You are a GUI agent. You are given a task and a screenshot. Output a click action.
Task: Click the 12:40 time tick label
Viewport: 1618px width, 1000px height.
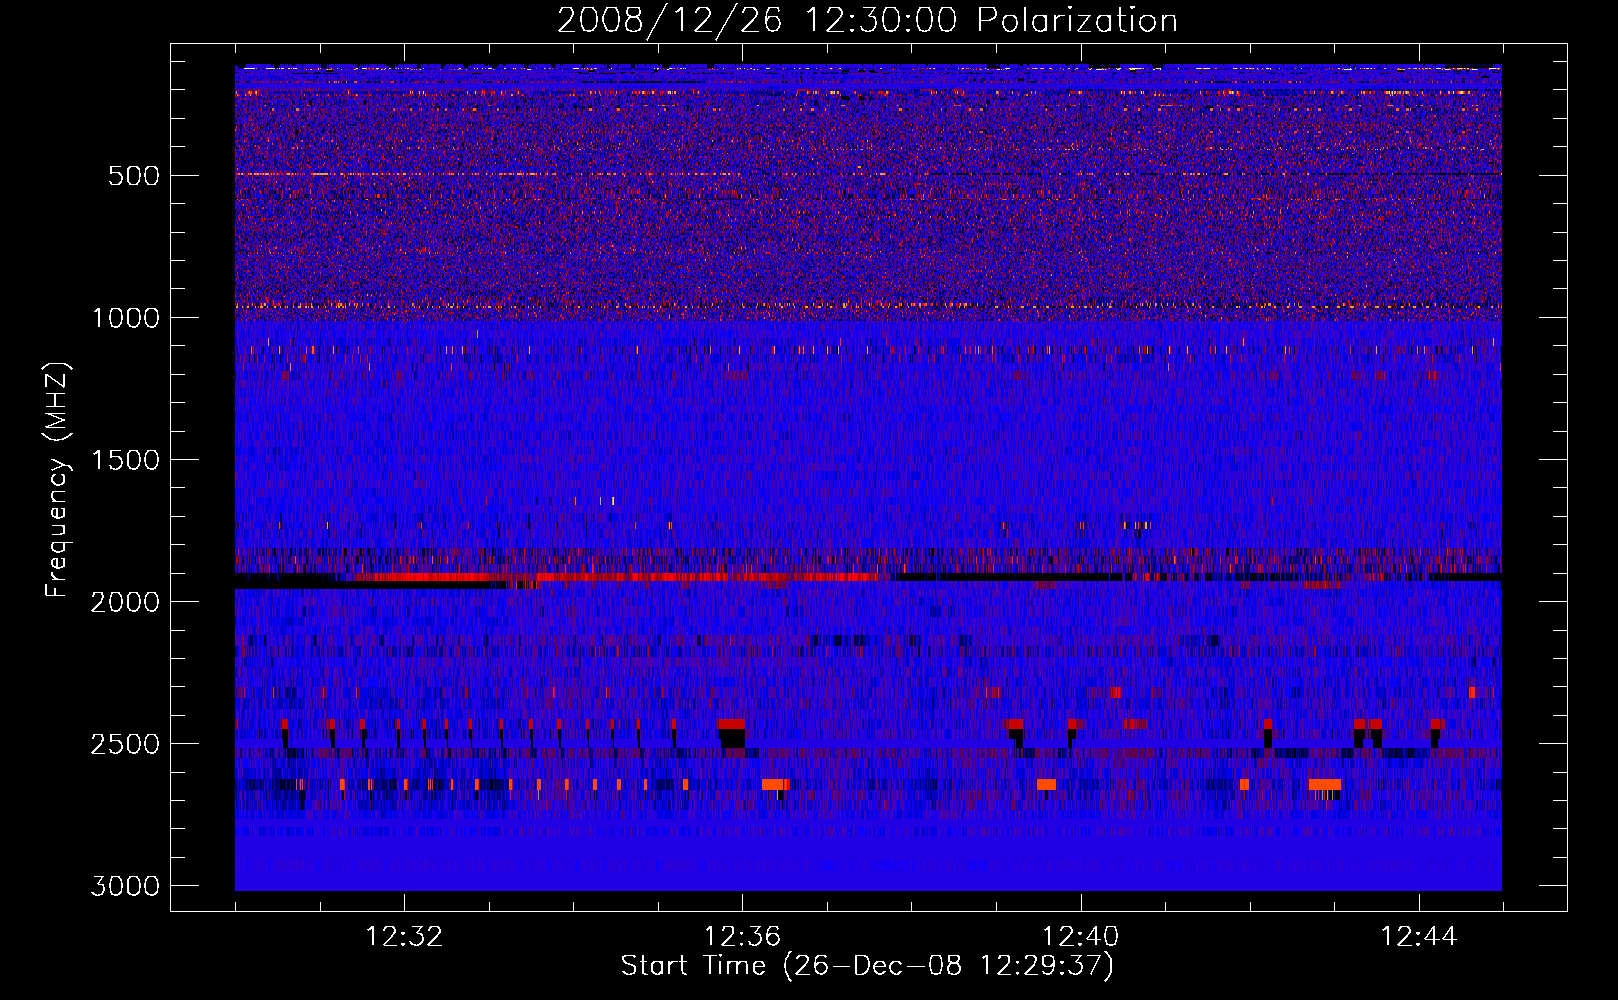(x=1080, y=937)
